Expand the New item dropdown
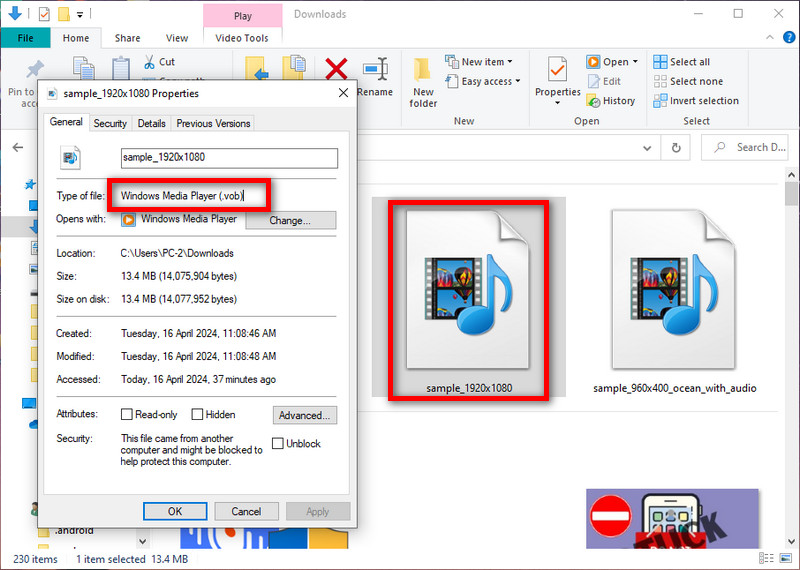The height and width of the screenshot is (570, 800). tap(510, 62)
